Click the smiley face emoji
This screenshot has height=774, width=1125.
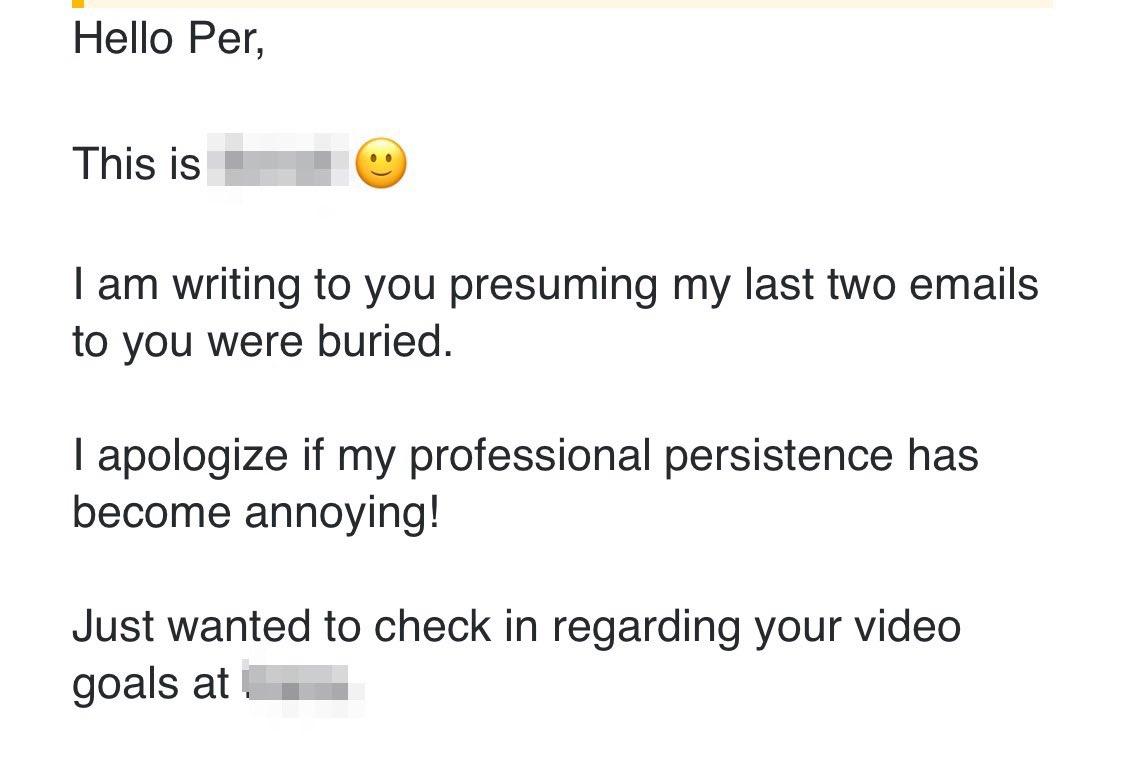[x=381, y=163]
